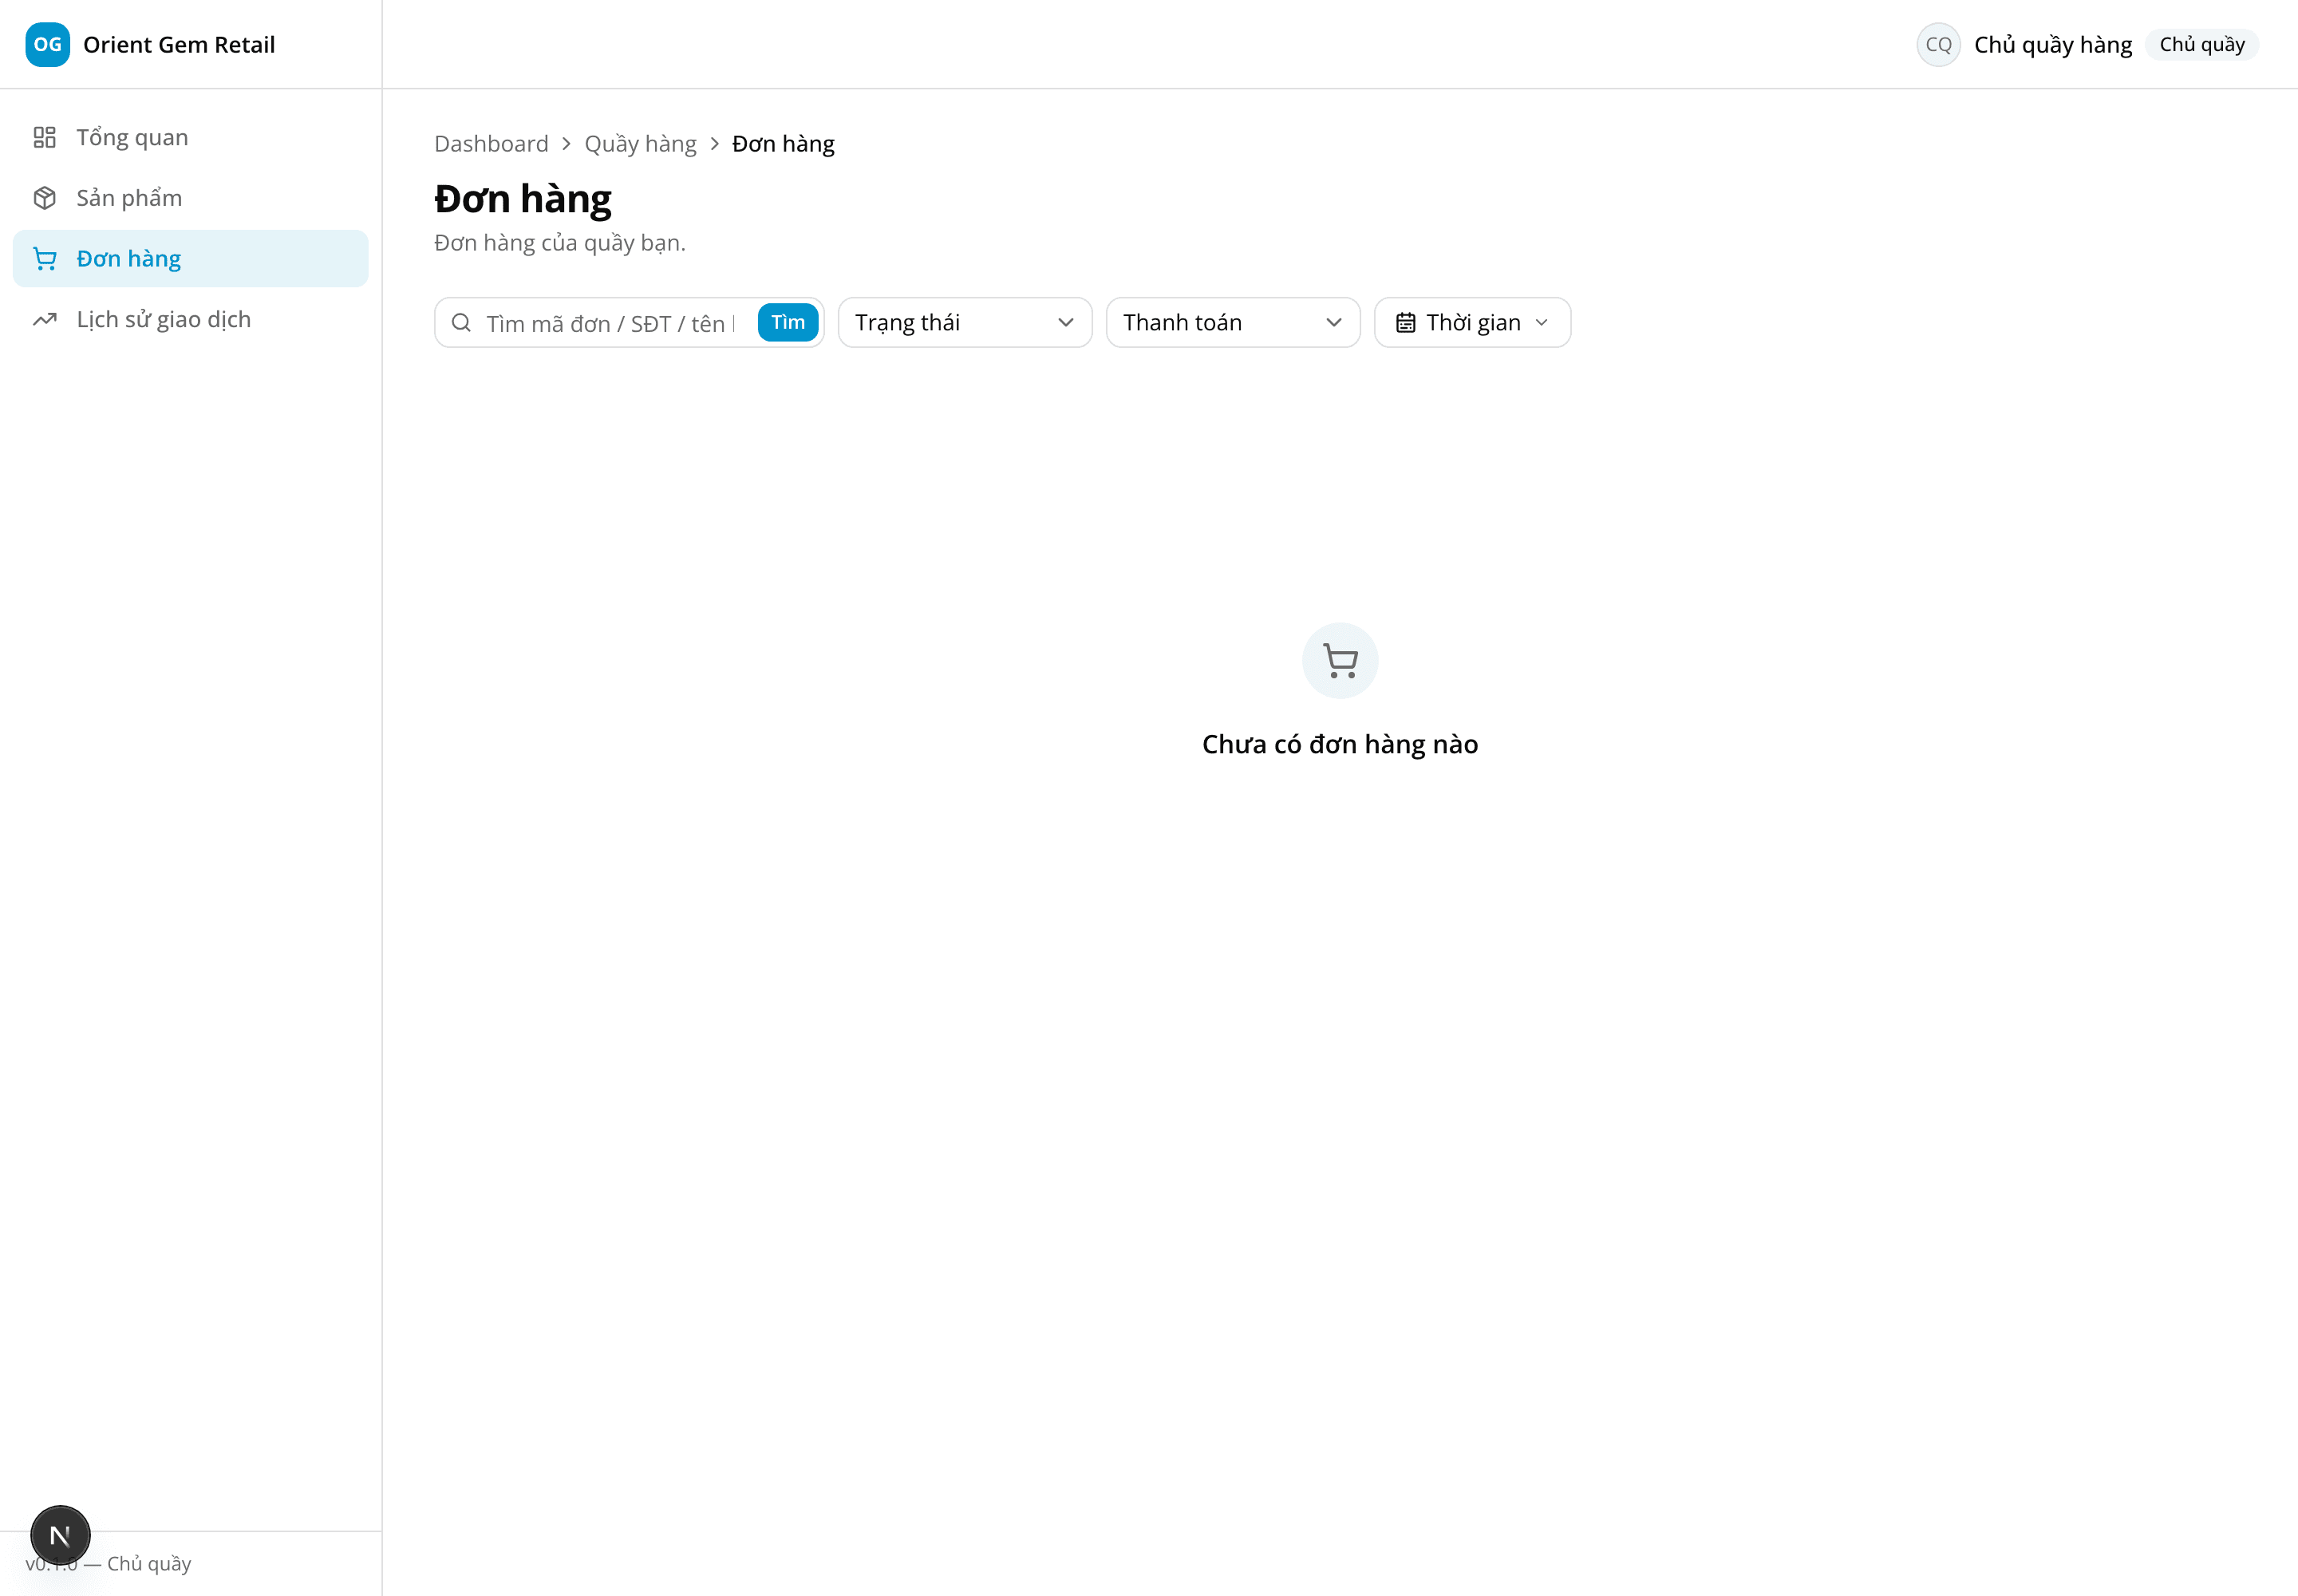Open the Next.js dev tools N button

(60, 1535)
